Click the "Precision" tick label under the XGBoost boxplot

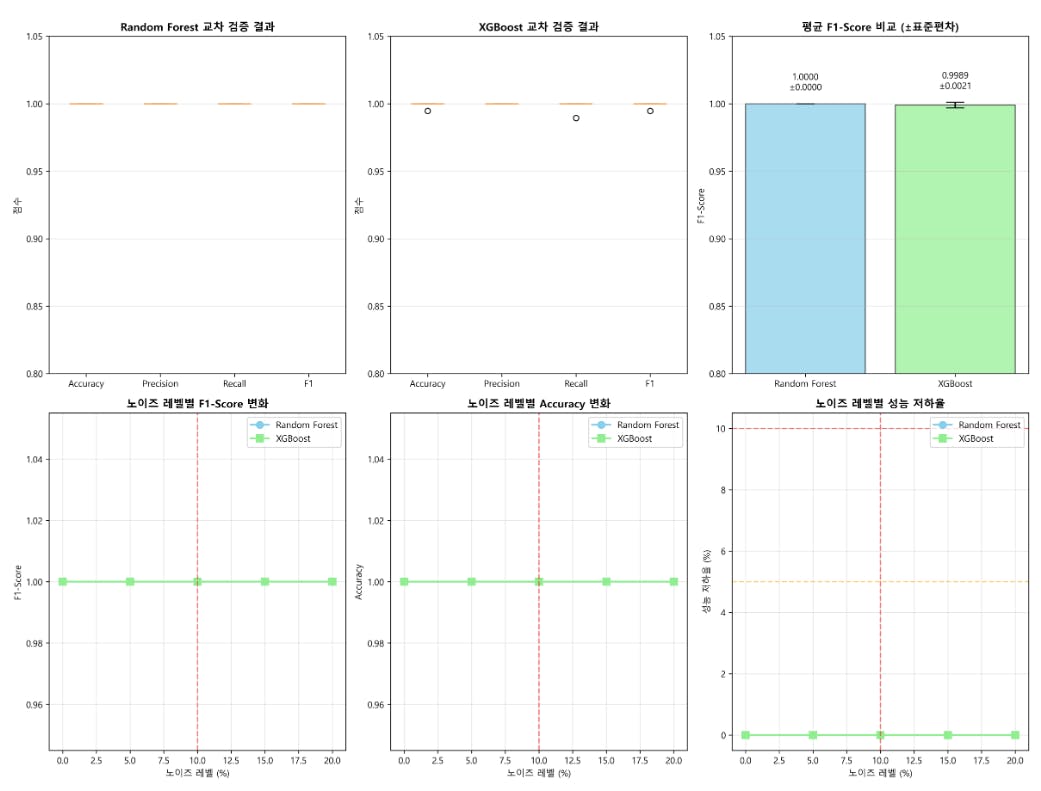pos(501,383)
